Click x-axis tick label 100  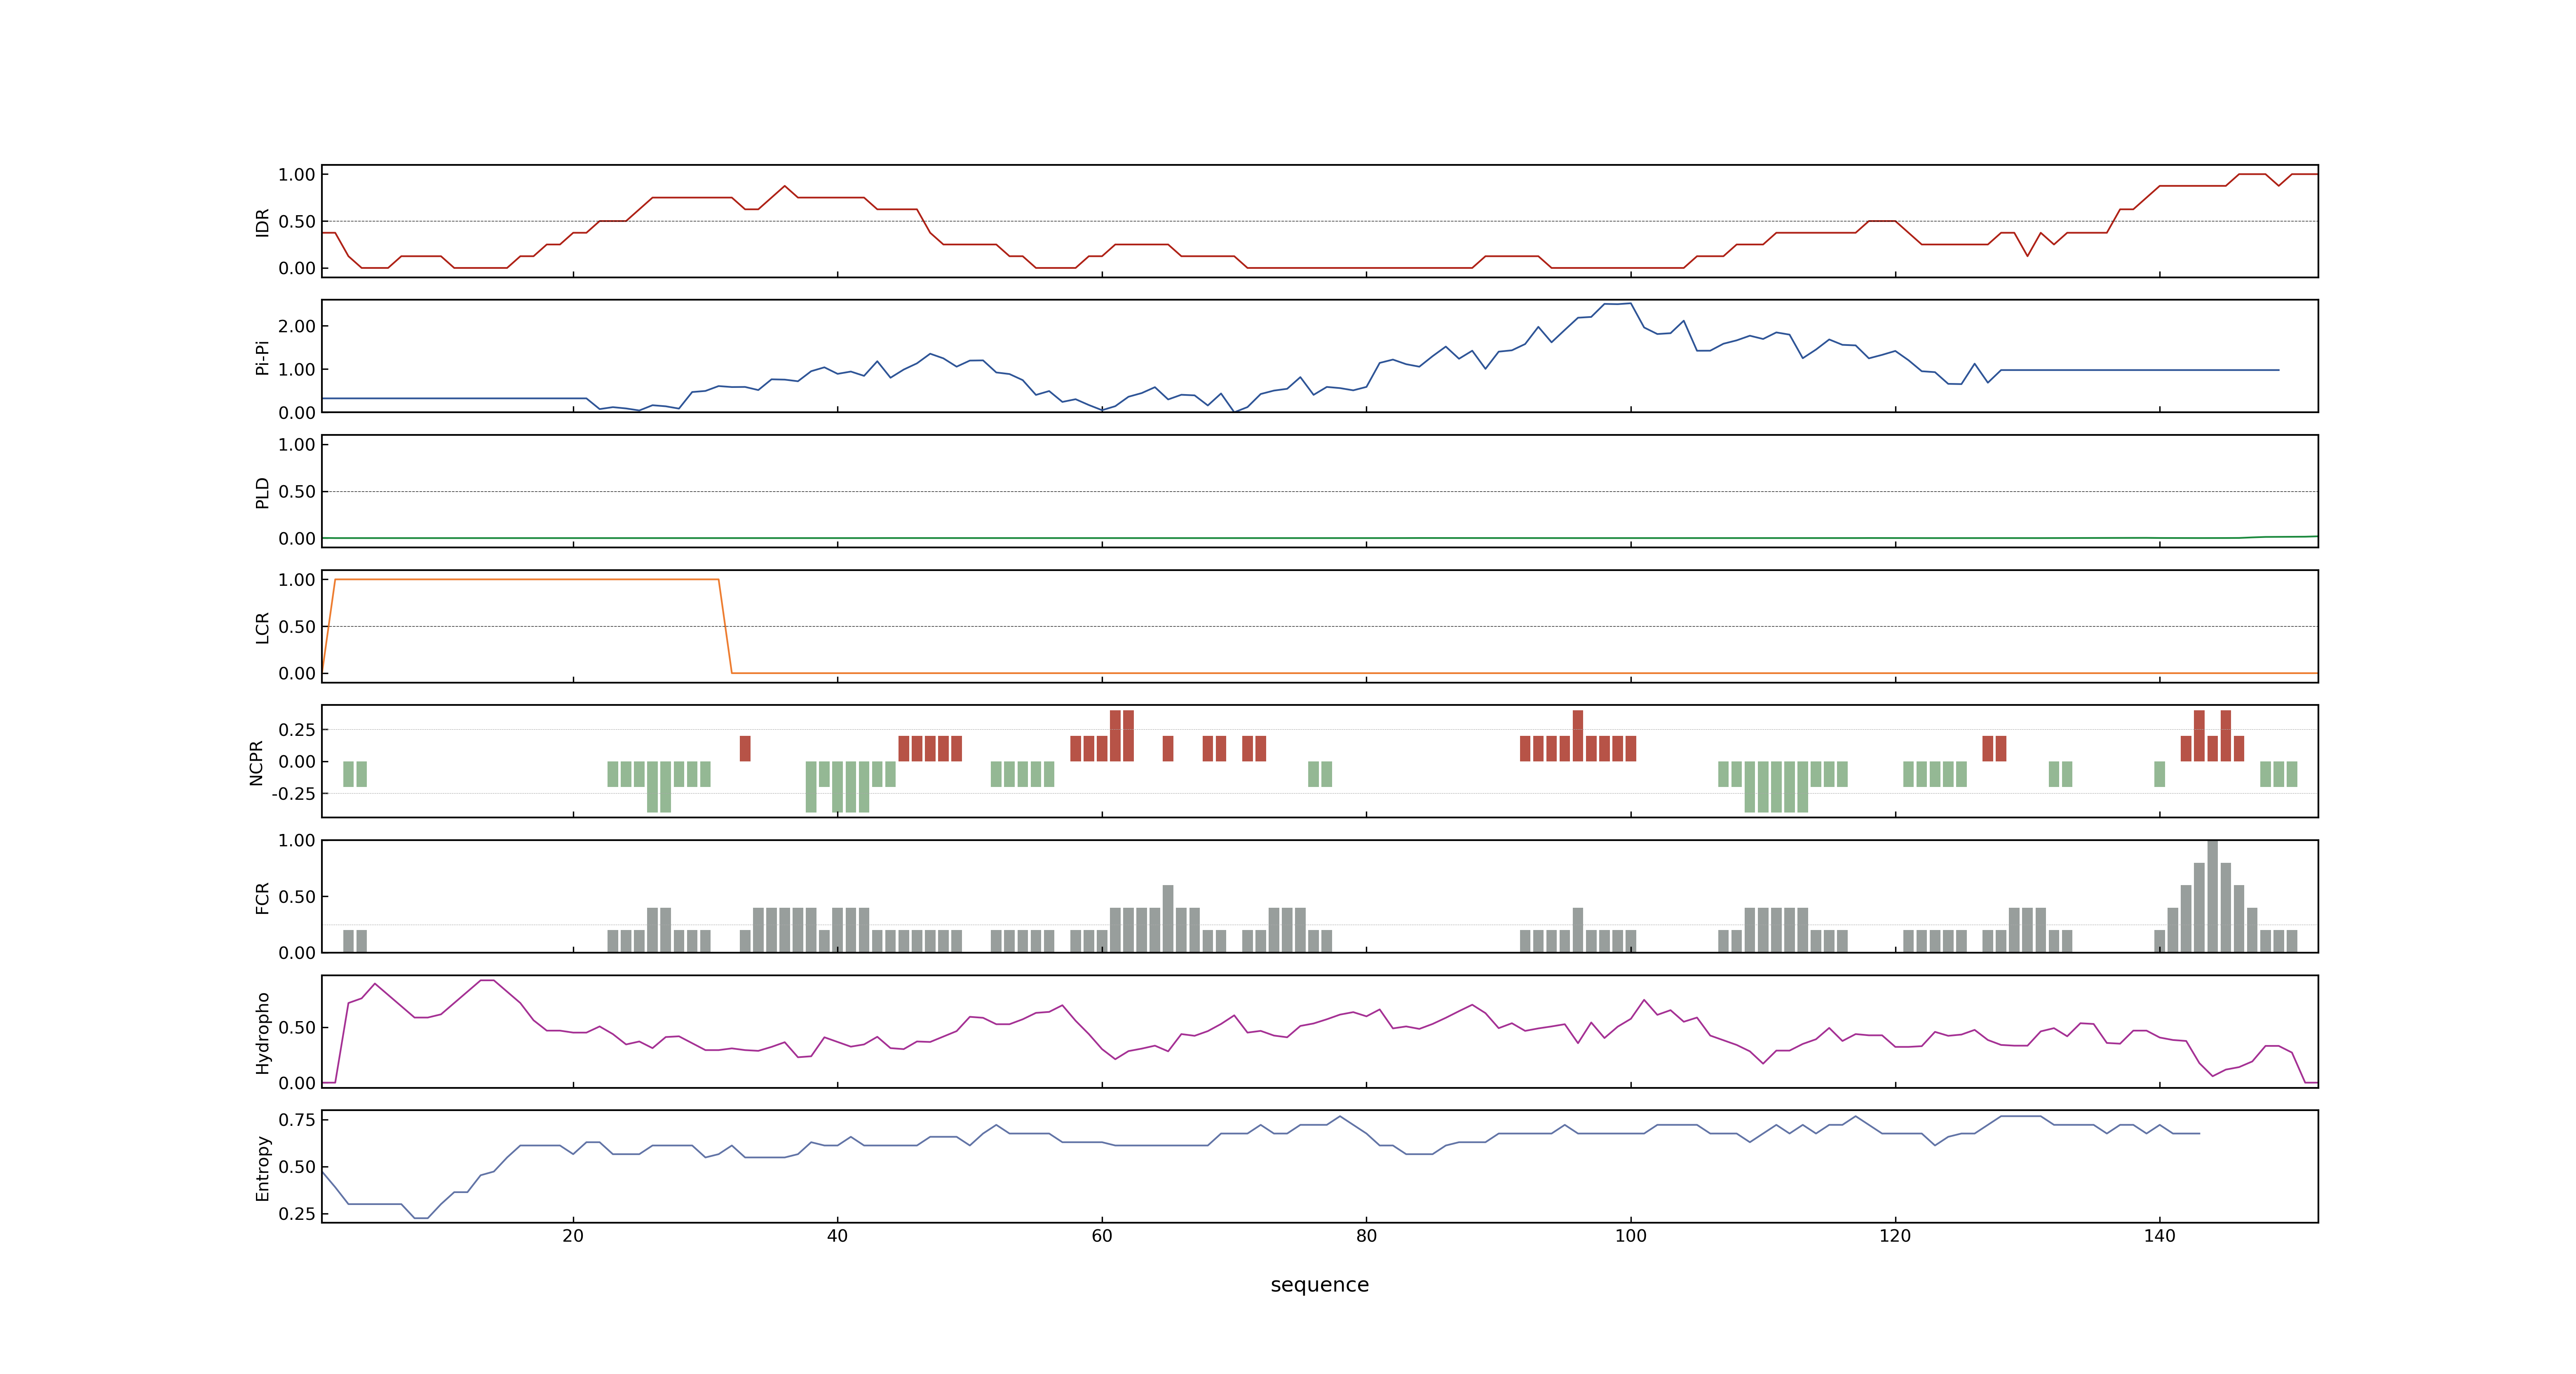(x=1631, y=1236)
